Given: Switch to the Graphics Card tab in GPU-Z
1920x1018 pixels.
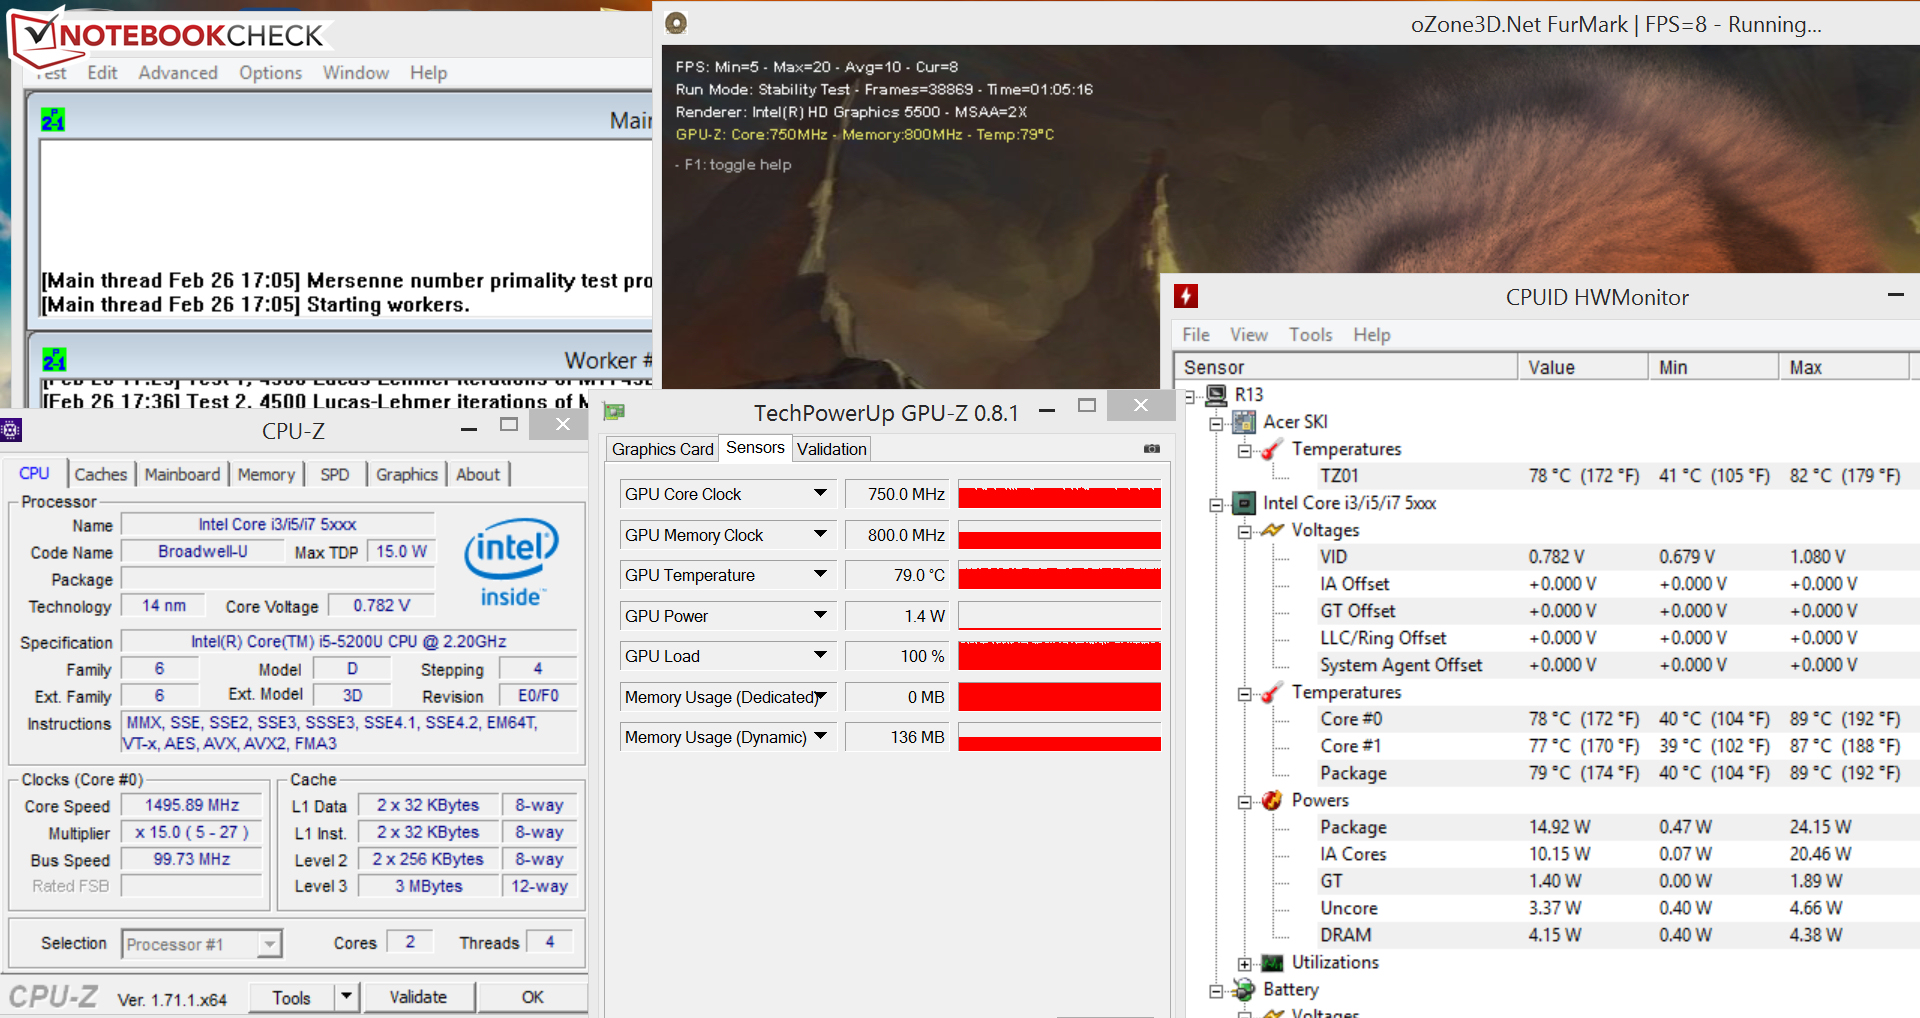Looking at the screenshot, I should click(x=663, y=449).
